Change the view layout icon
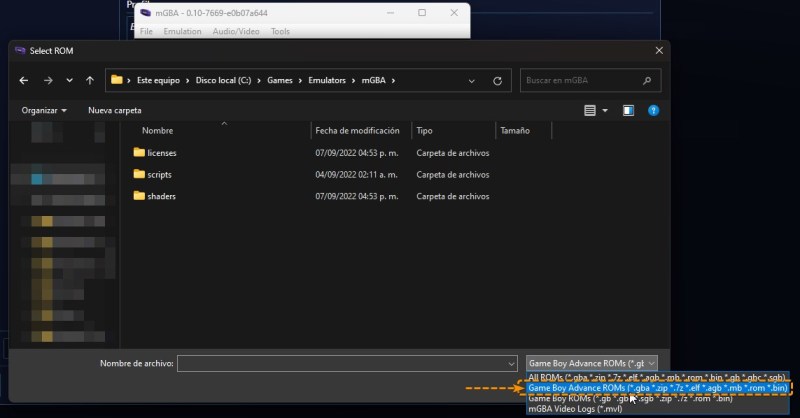 pos(590,110)
